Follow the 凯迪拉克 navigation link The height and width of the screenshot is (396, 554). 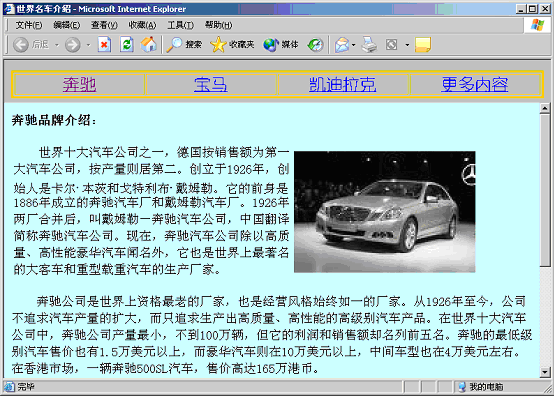pyautogui.click(x=342, y=84)
